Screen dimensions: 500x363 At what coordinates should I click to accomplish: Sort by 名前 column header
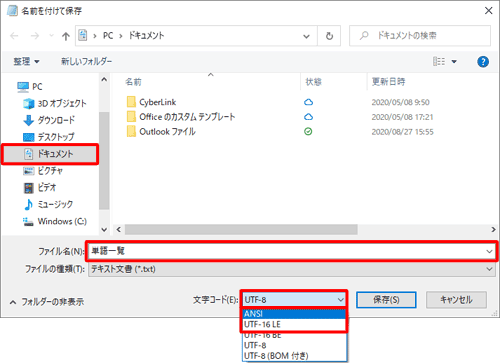(133, 82)
